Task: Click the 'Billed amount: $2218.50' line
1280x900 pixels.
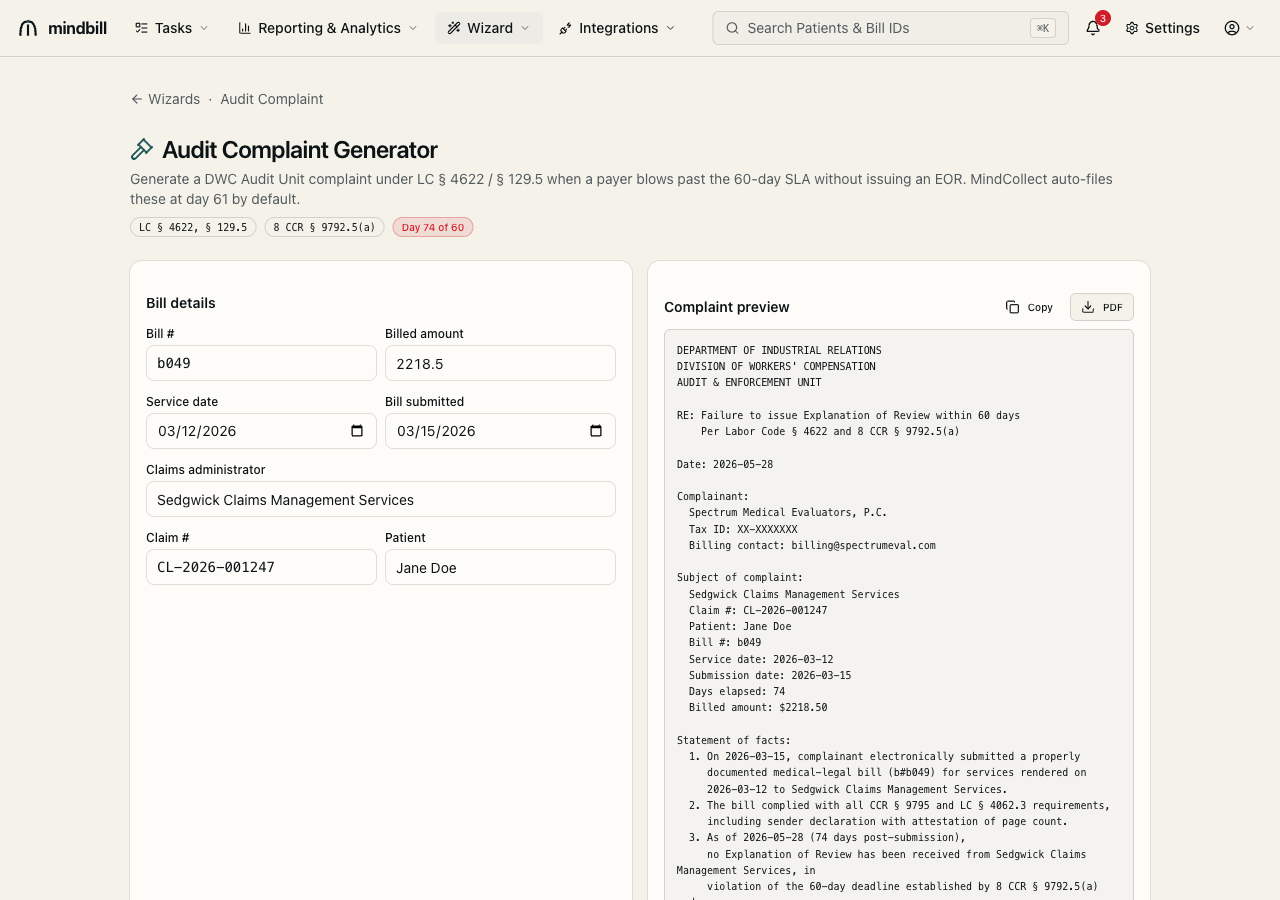Action: coord(758,707)
